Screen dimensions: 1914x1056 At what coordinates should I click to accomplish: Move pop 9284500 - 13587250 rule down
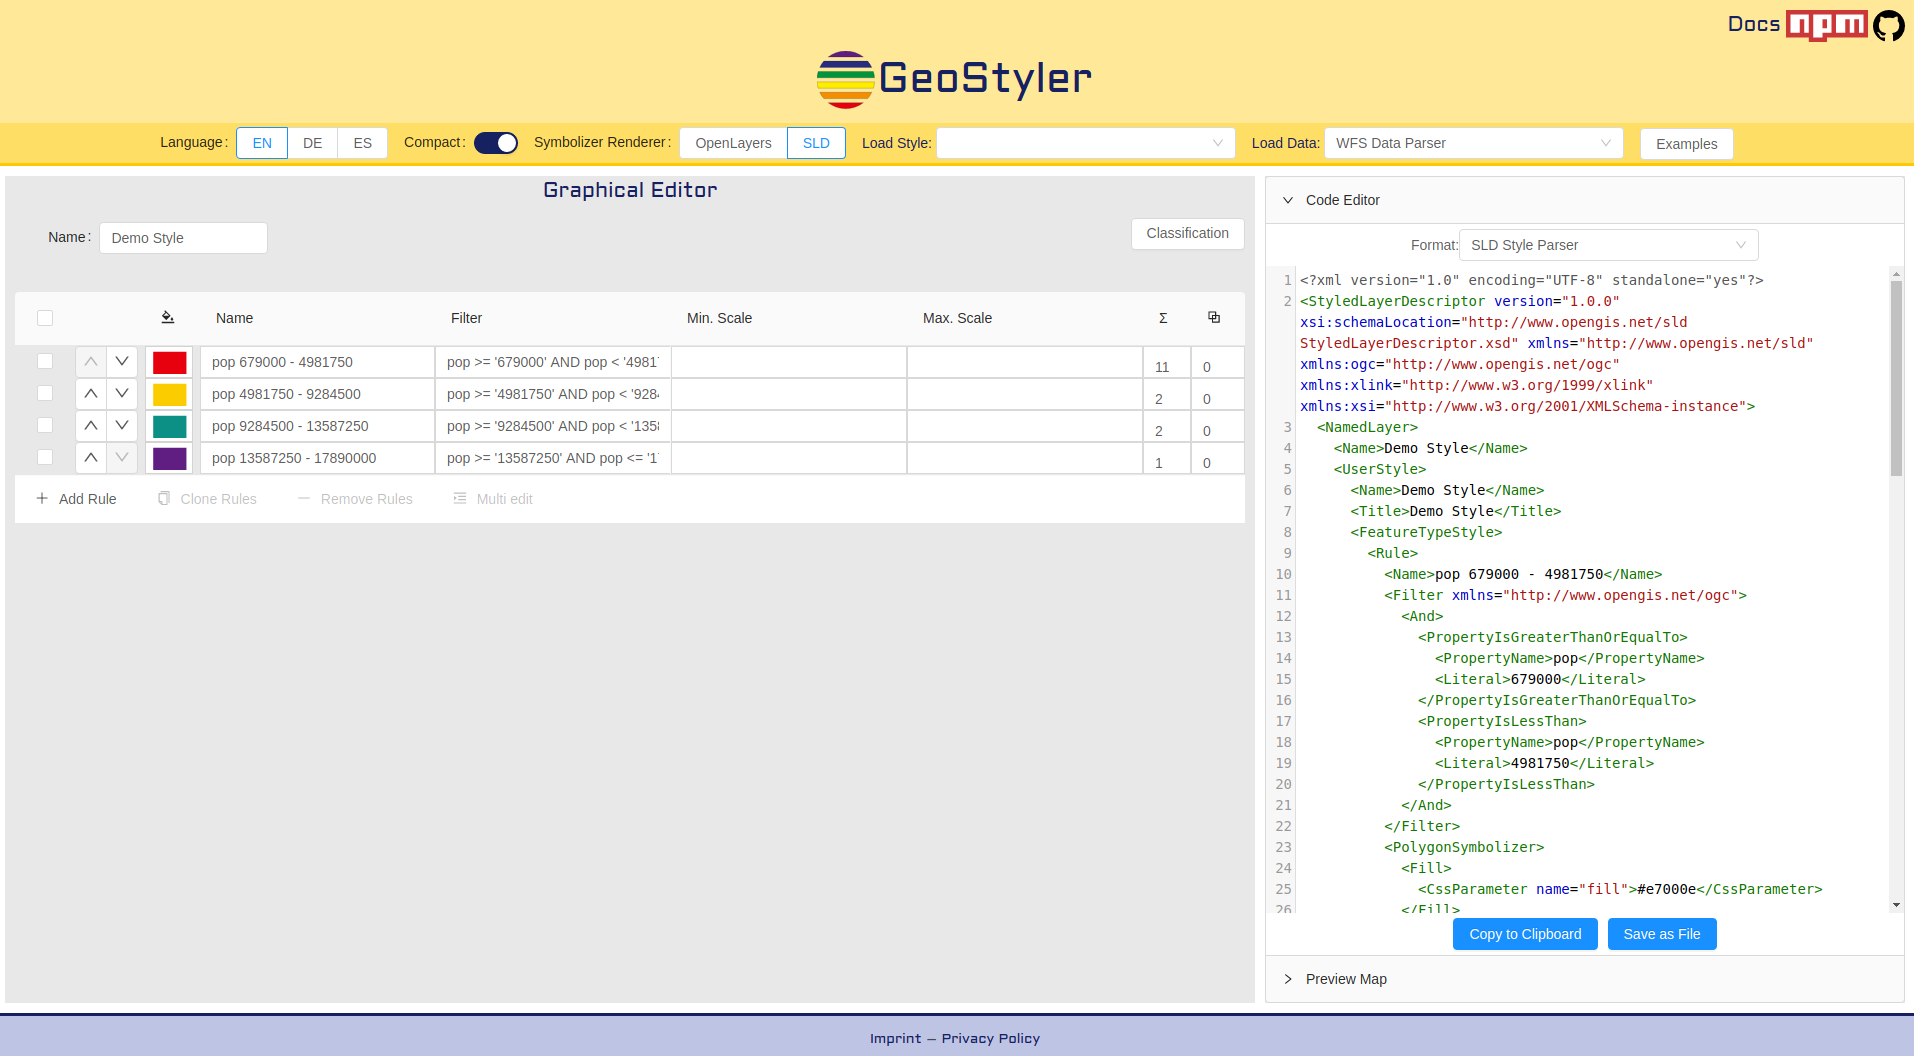122,425
